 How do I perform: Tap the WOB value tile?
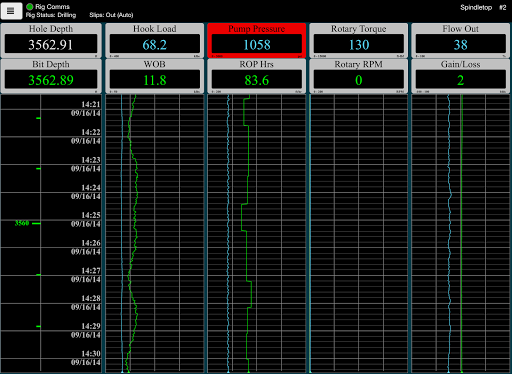pyautogui.click(x=155, y=76)
